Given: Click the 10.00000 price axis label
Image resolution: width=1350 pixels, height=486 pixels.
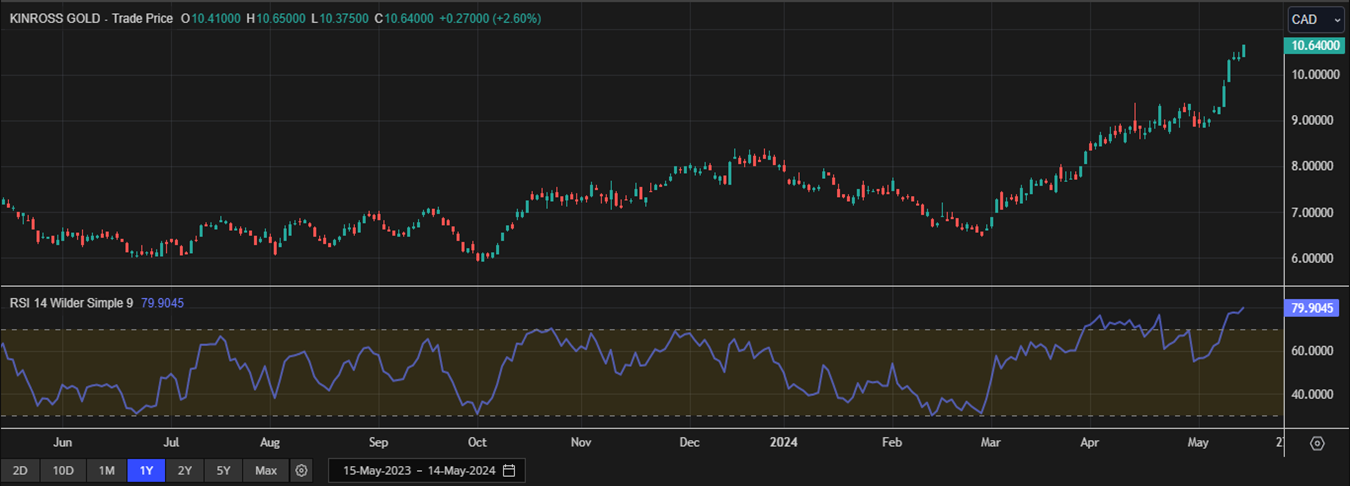Looking at the screenshot, I should (1314, 74).
